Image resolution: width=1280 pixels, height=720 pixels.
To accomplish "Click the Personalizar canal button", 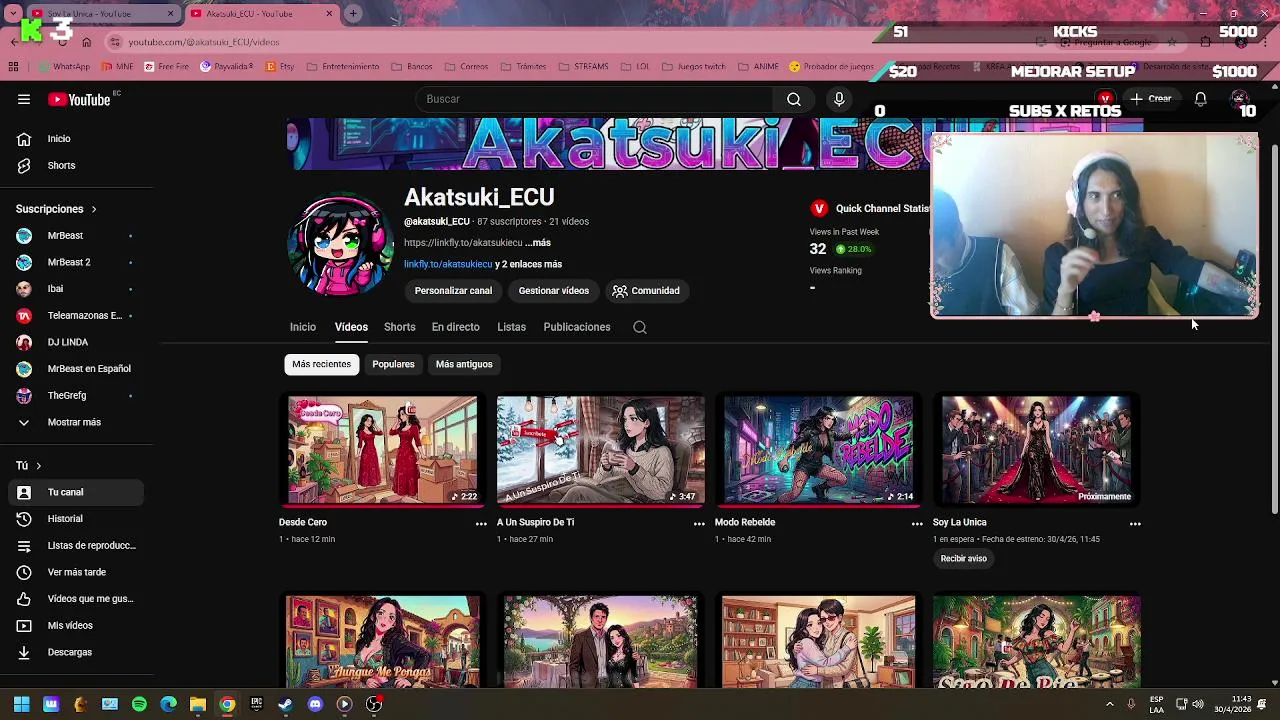I will coord(453,291).
